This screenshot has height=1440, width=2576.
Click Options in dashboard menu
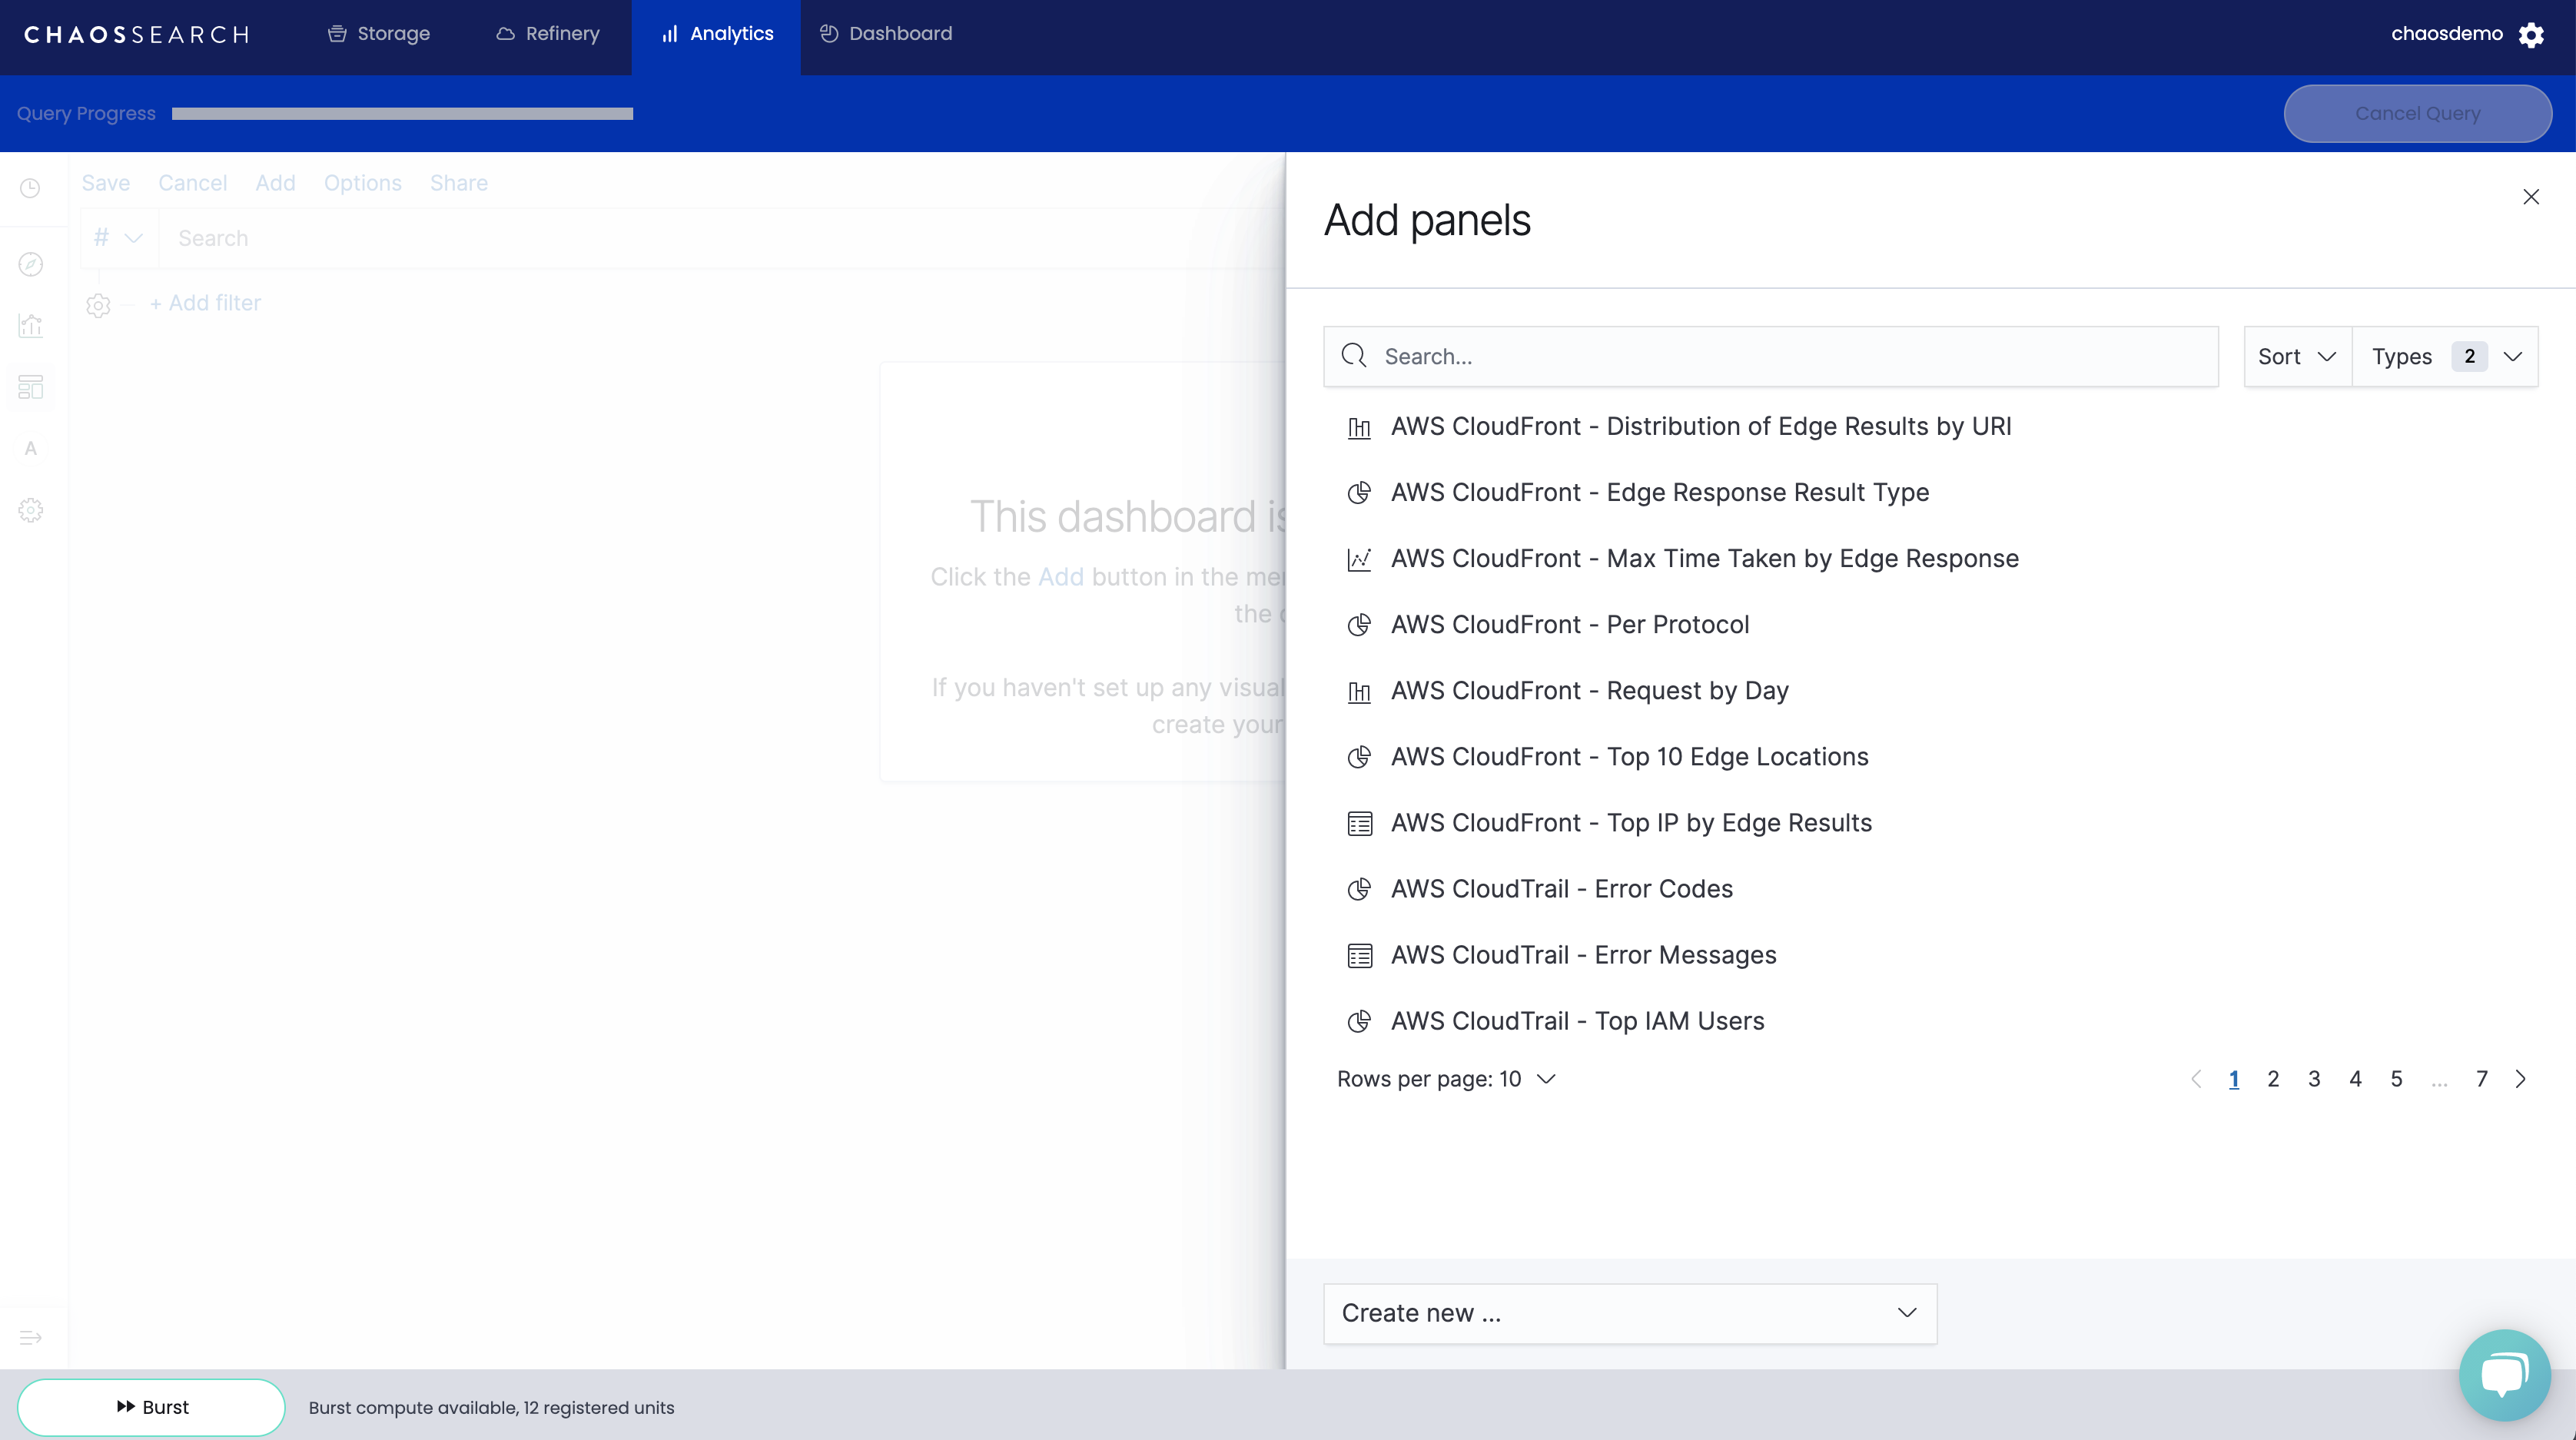tap(363, 183)
